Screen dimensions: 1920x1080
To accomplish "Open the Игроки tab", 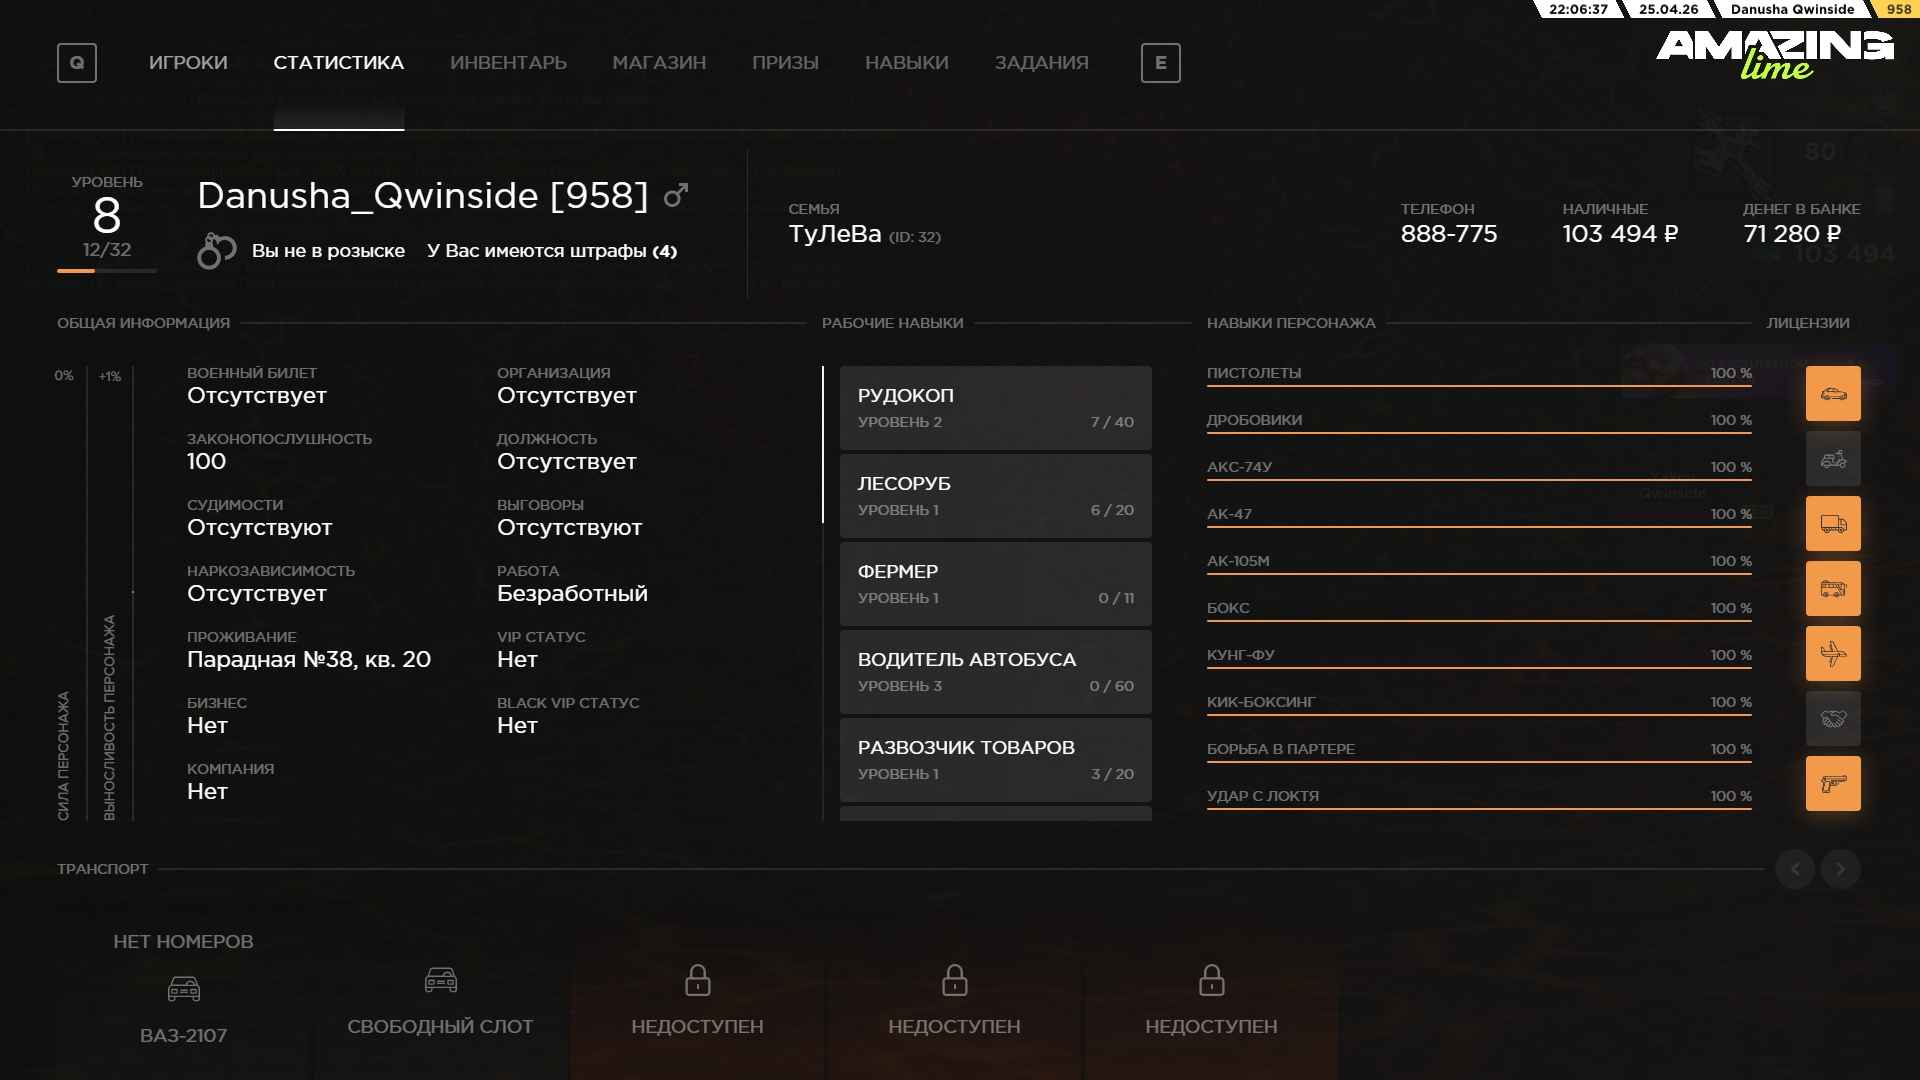I will pyautogui.click(x=188, y=63).
